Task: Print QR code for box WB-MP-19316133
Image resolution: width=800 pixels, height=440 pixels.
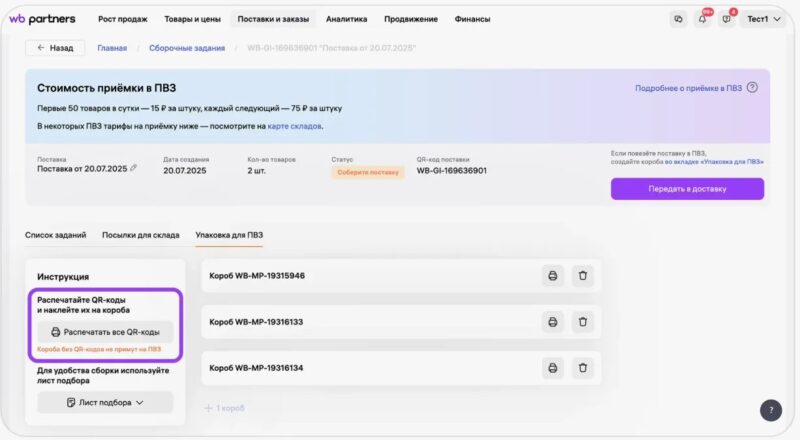Action: pyautogui.click(x=553, y=322)
